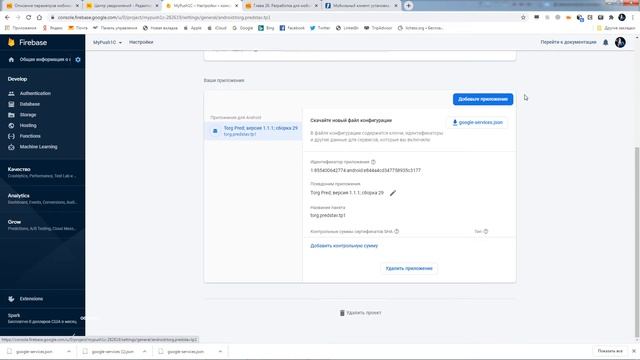Open the Chrome extensions puzzle icon
The image size is (640, 360).
point(611,18)
